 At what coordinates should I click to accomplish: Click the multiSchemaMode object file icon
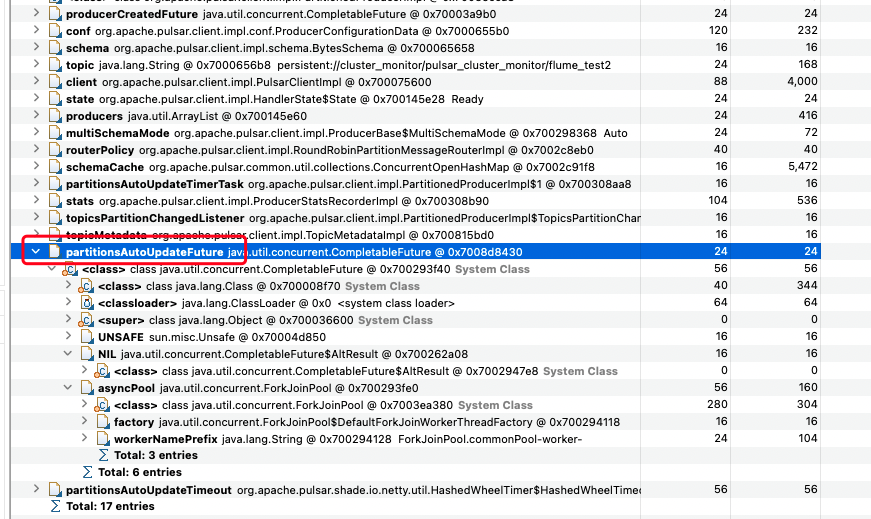(x=54, y=133)
